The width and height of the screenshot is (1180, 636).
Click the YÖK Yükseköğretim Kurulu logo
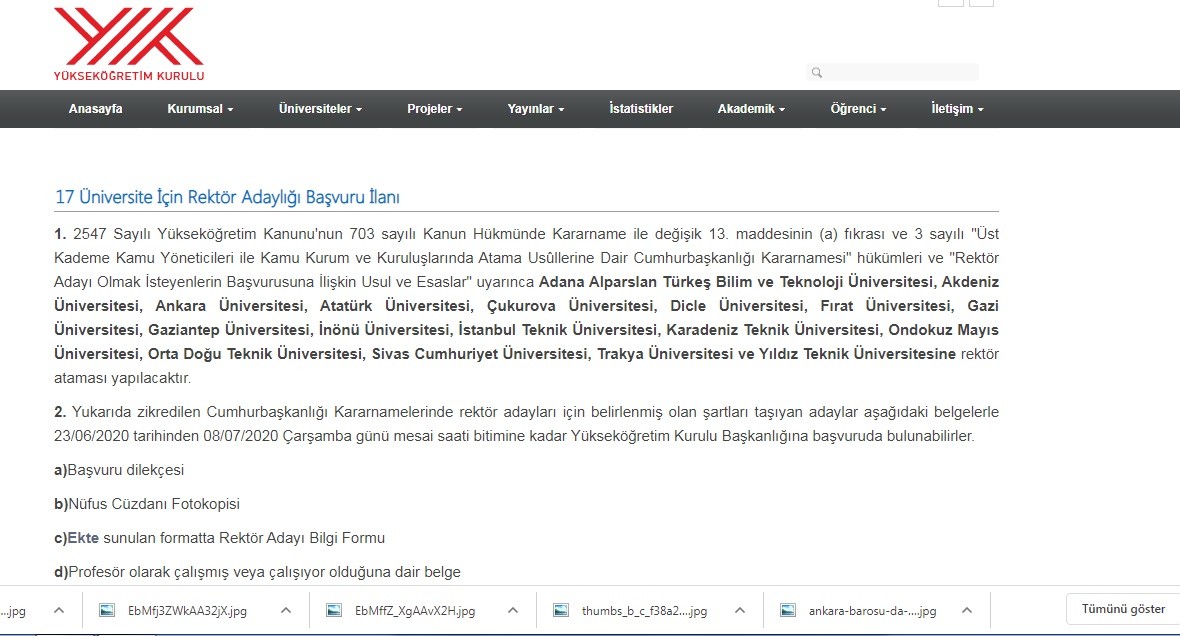[x=129, y=44]
